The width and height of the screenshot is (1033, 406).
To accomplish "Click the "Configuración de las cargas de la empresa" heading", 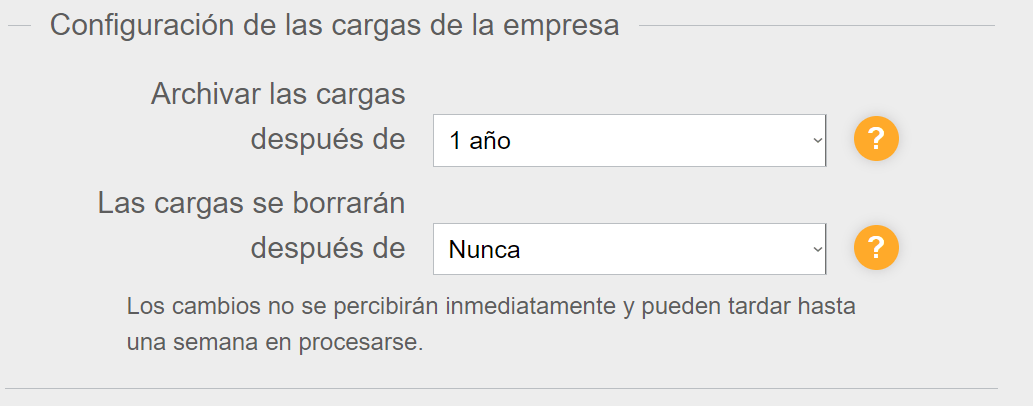I will point(334,25).
